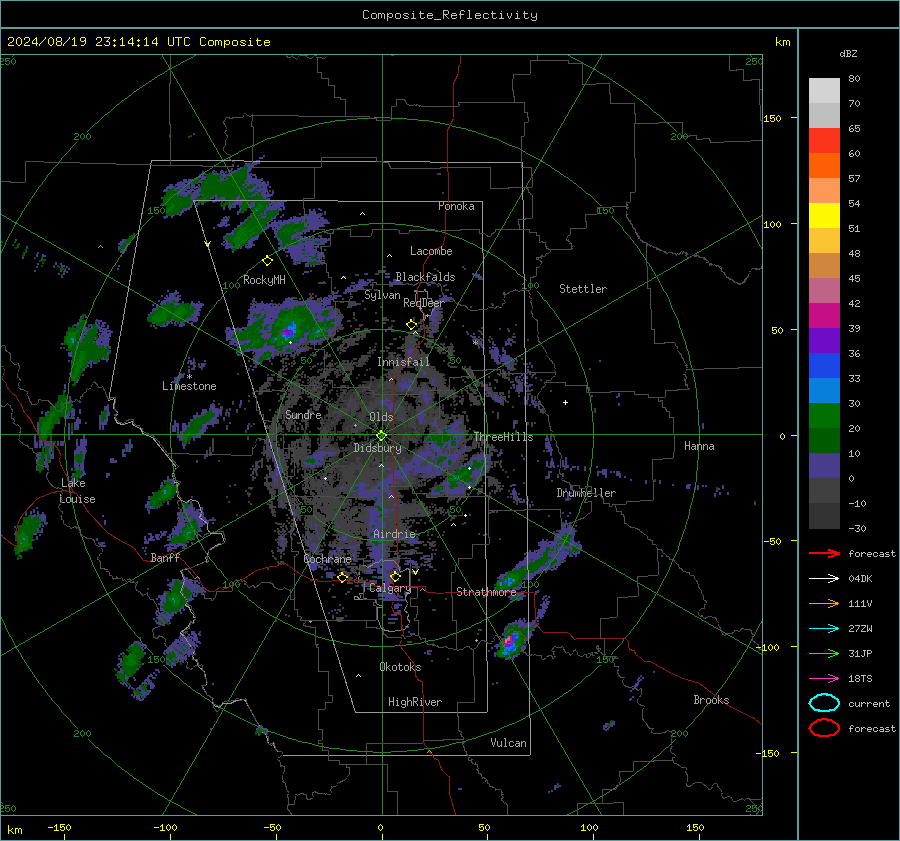900x841 pixels.
Task: Pick the slate purple 10-0 dBZ swatch
Action: tap(824, 466)
